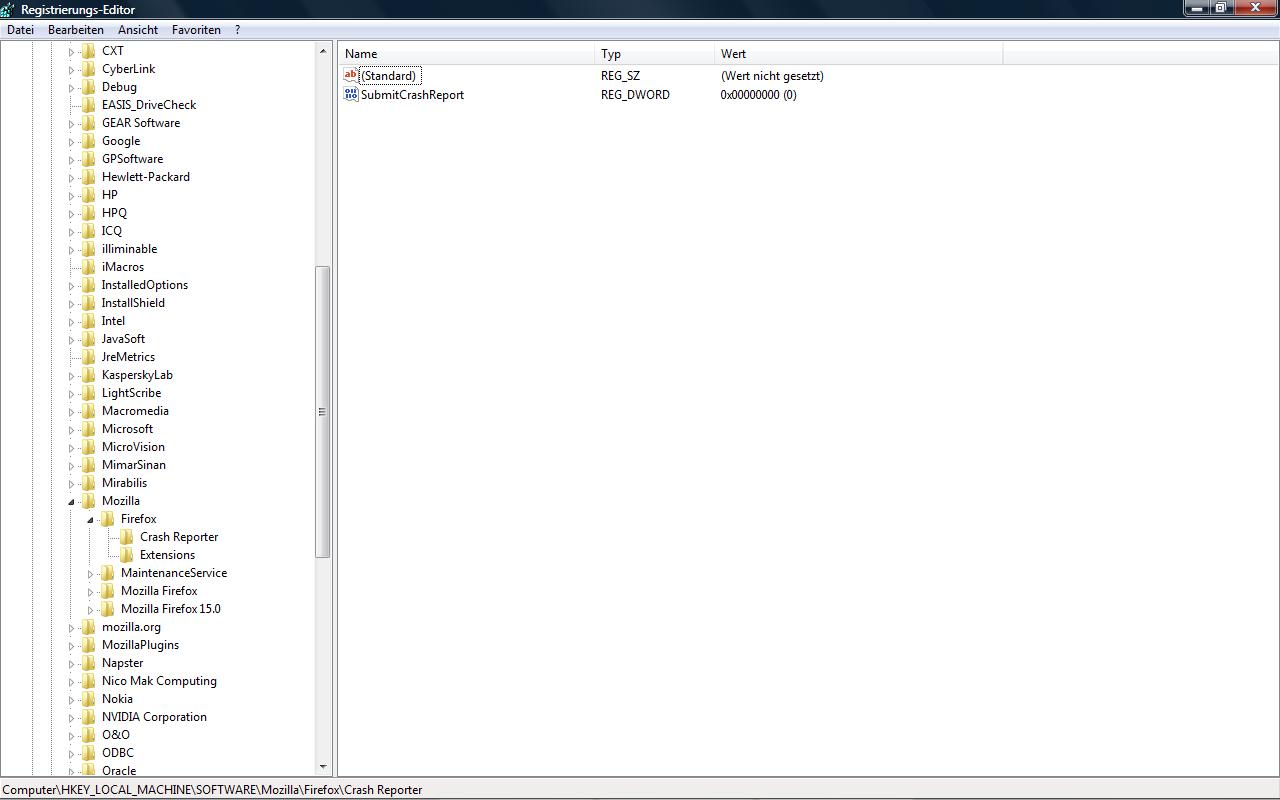The image size is (1280, 800).
Task: Select the (Standard) value name
Action: click(389, 76)
